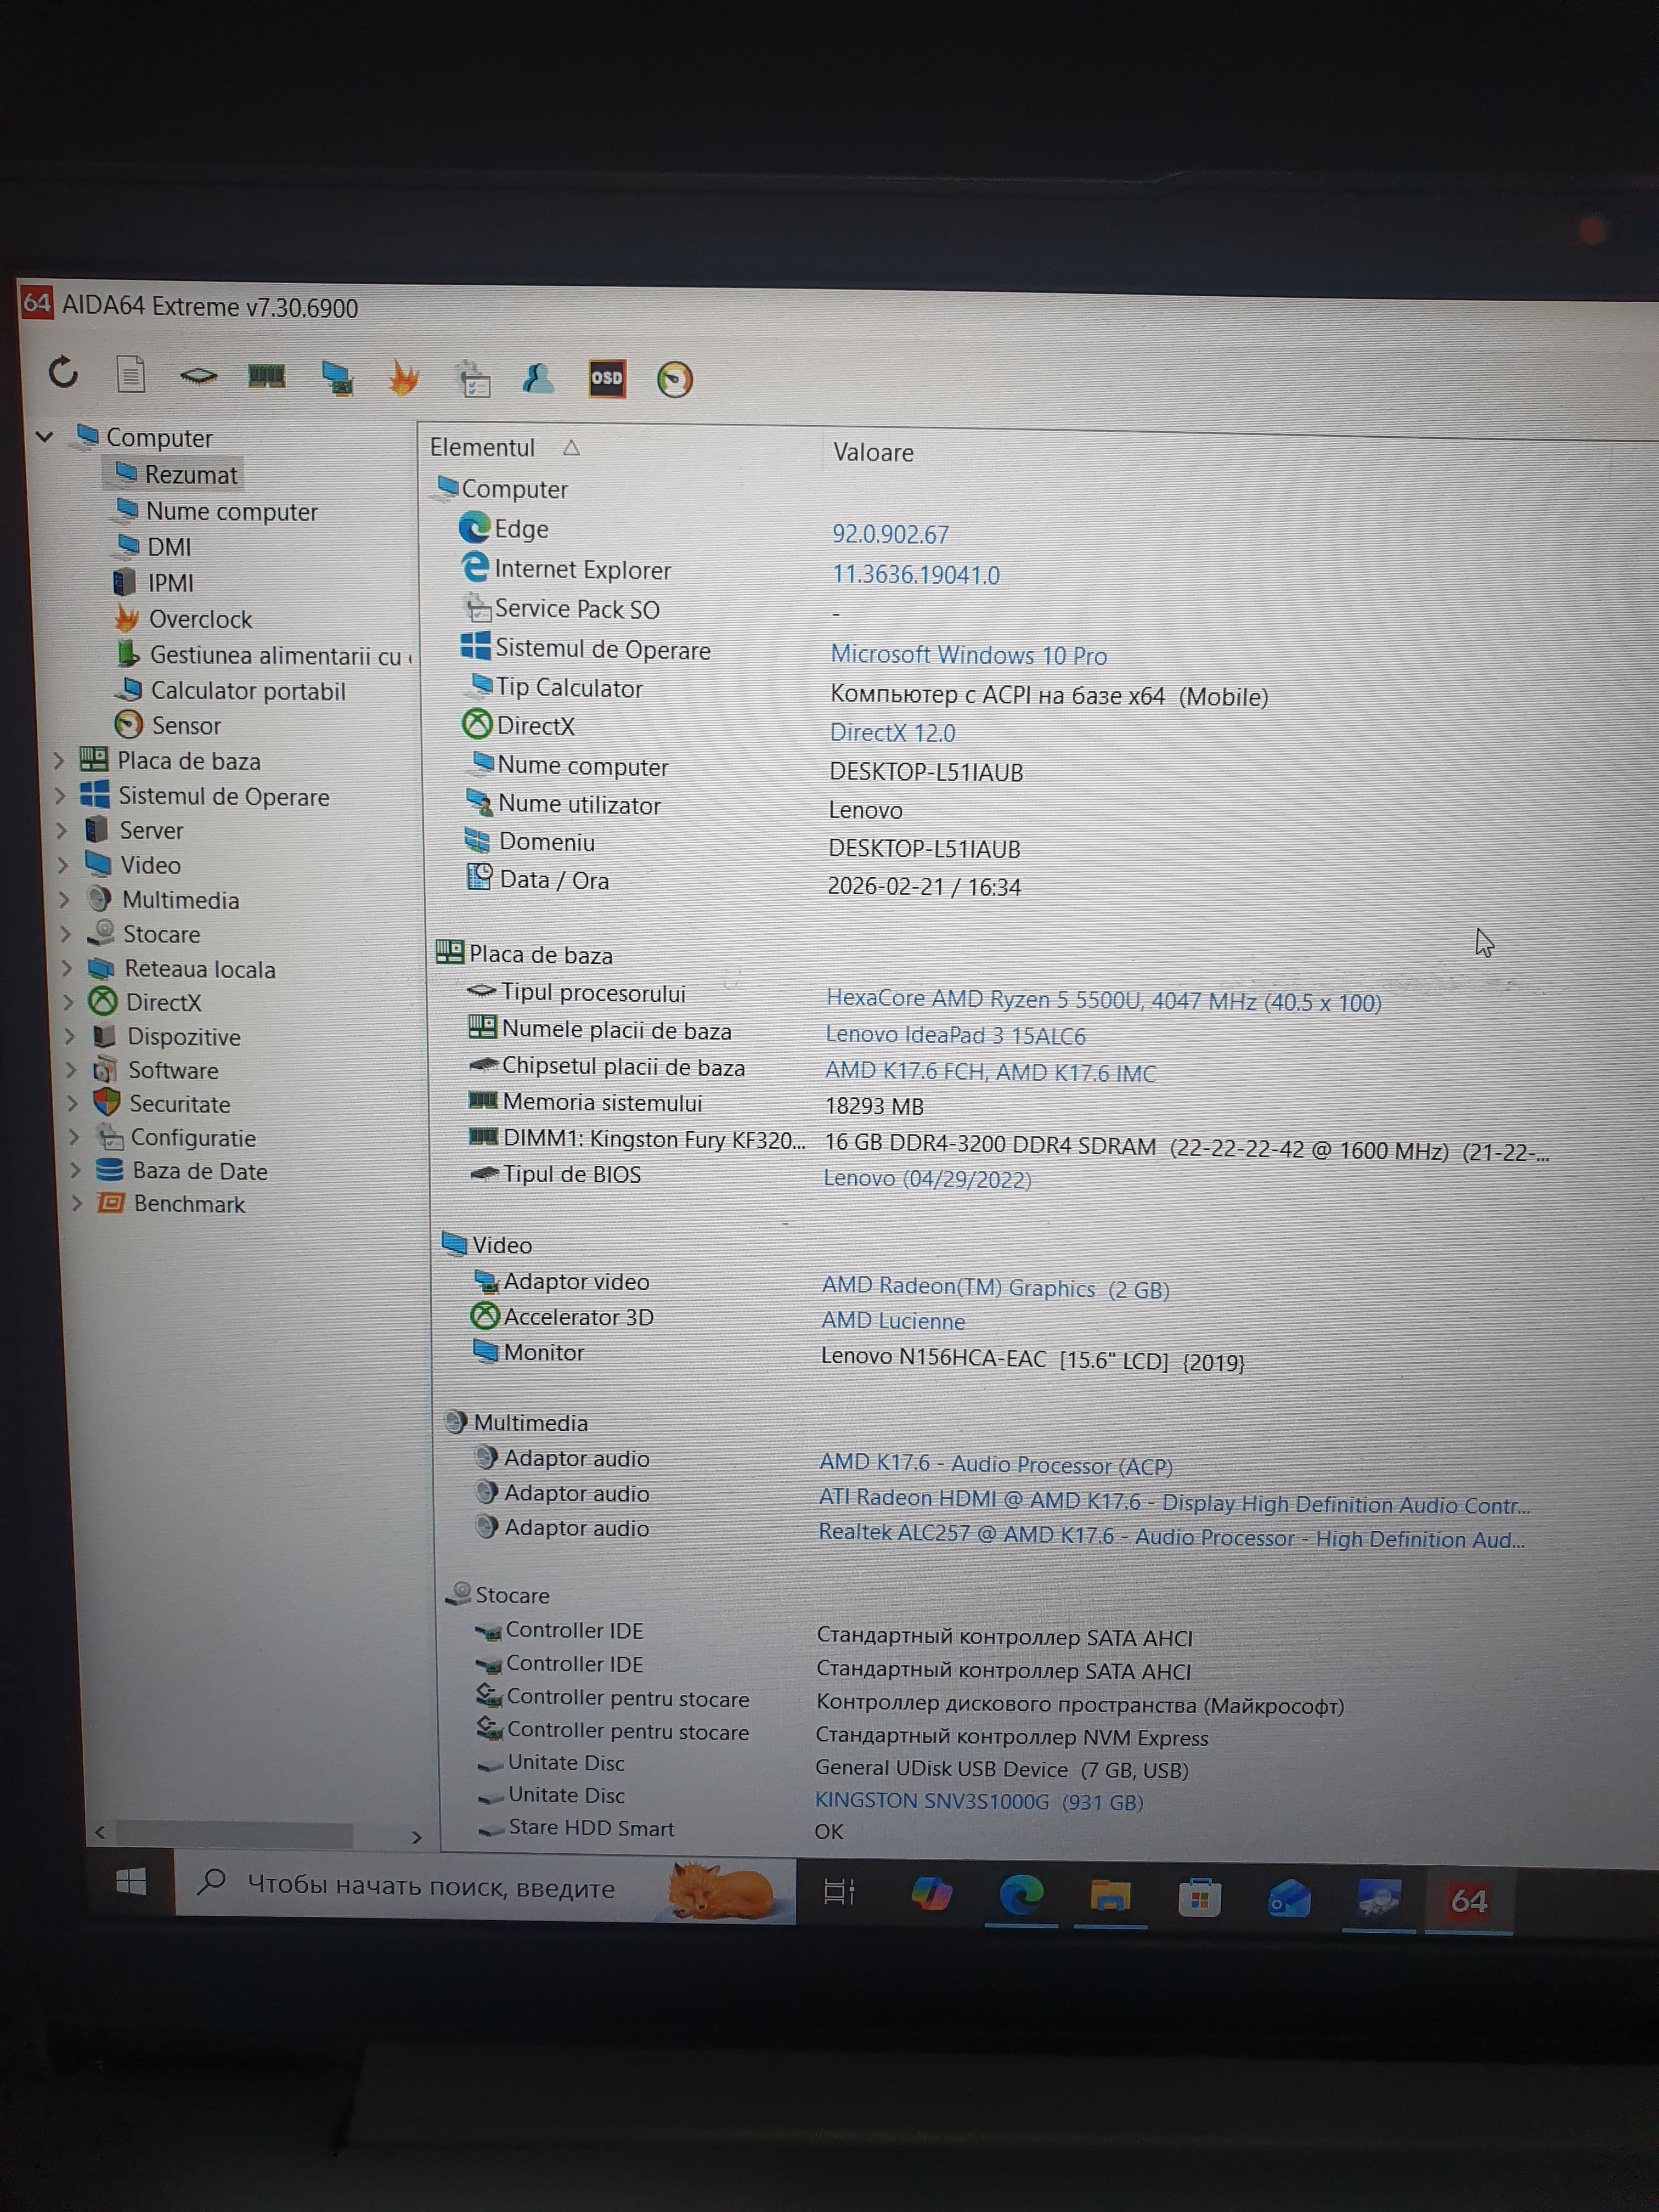Select Overclock in the tree
Image resolution: width=1659 pixels, height=2212 pixels.
coord(200,619)
